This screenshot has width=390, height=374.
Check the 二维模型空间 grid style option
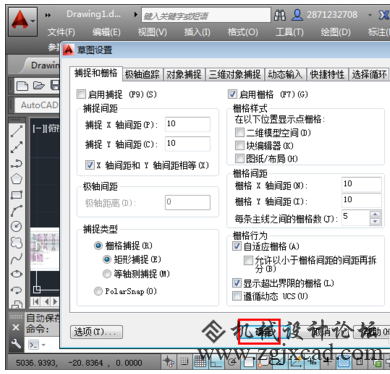pyautogui.click(x=239, y=133)
